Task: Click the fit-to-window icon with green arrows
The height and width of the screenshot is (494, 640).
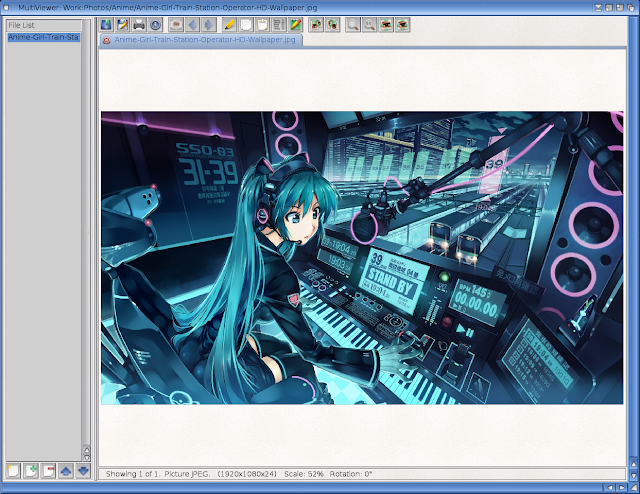Action: pyautogui.click(x=386, y=25)
